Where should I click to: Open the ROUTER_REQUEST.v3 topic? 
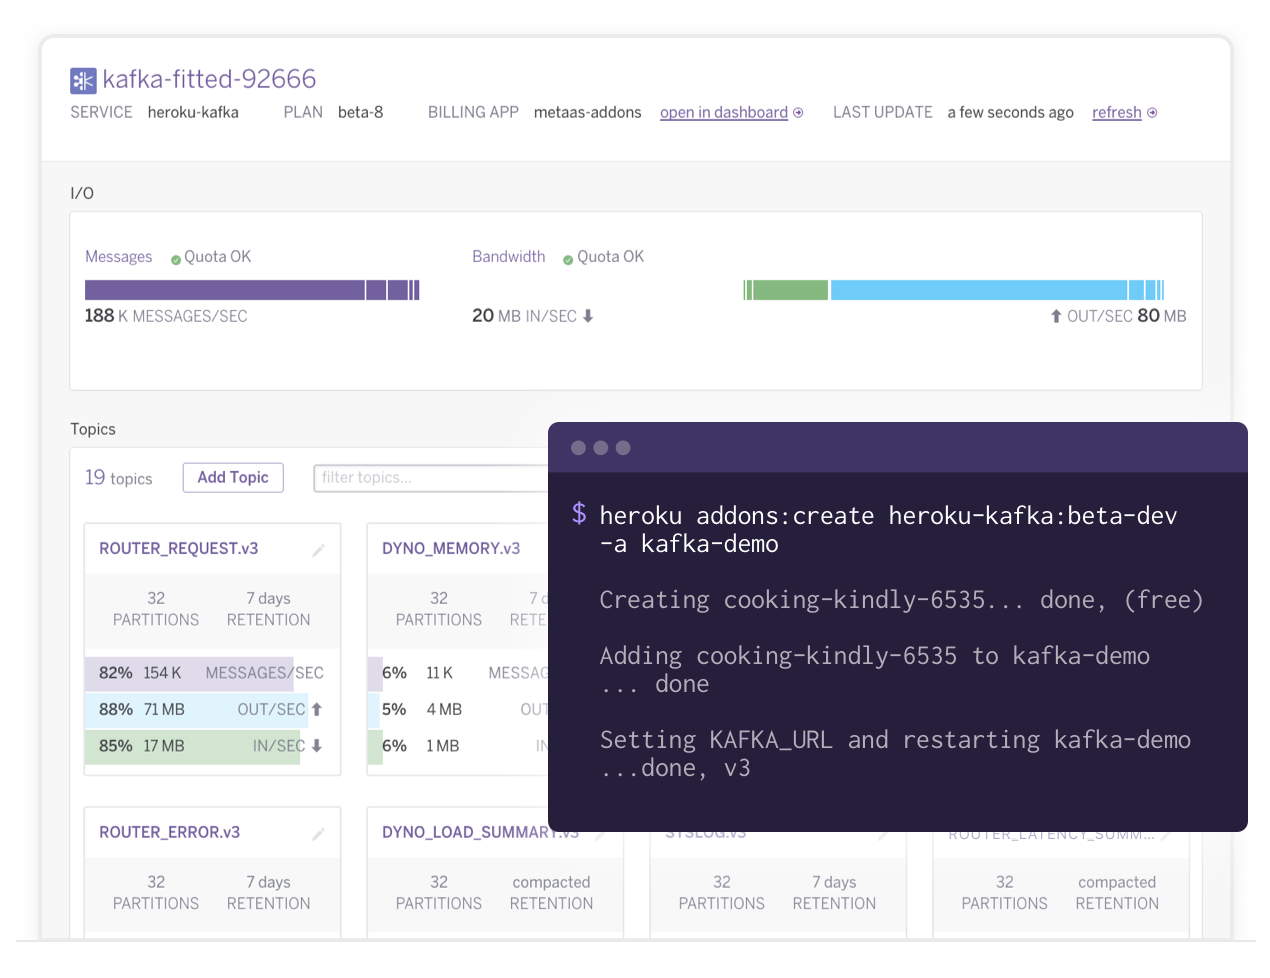[179, 548]
